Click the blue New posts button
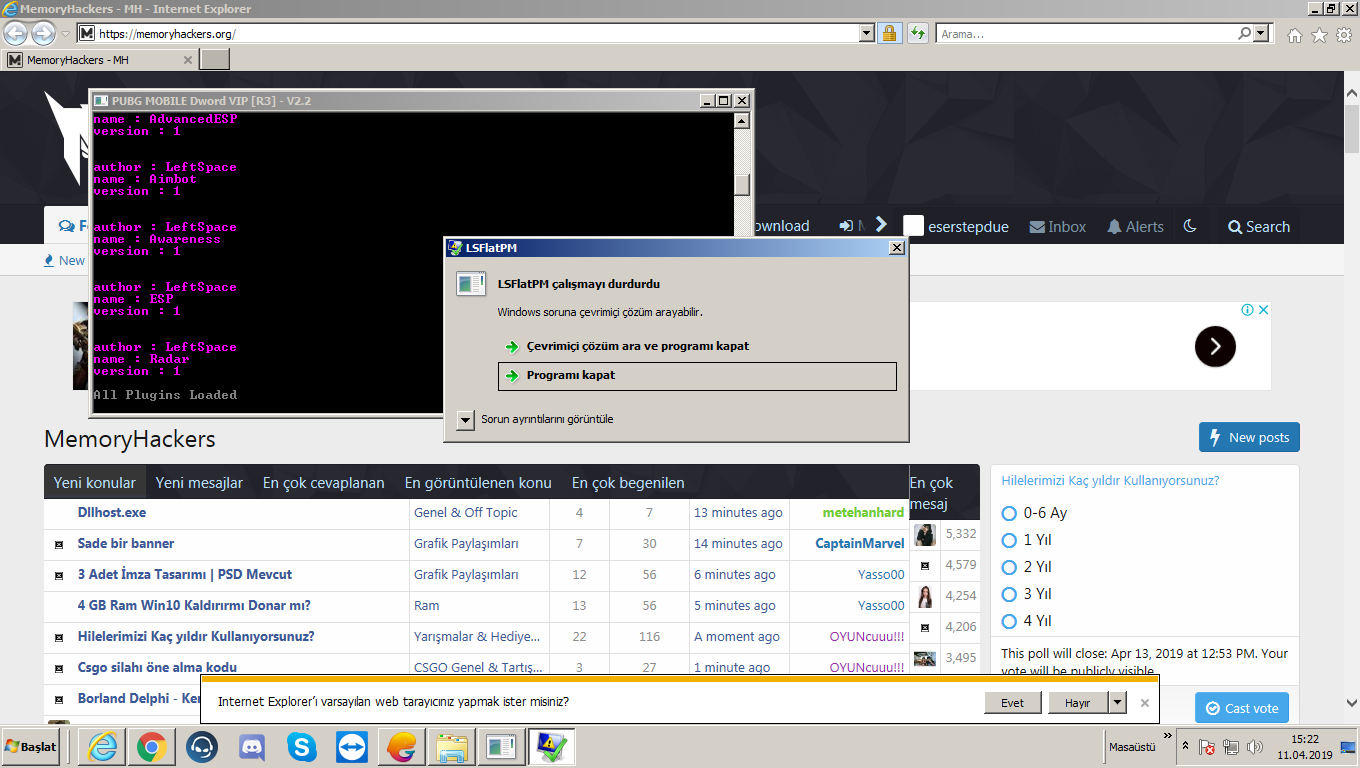Image resolution: width=1360 pixels, height=768 pixels. pos(1249,437)
